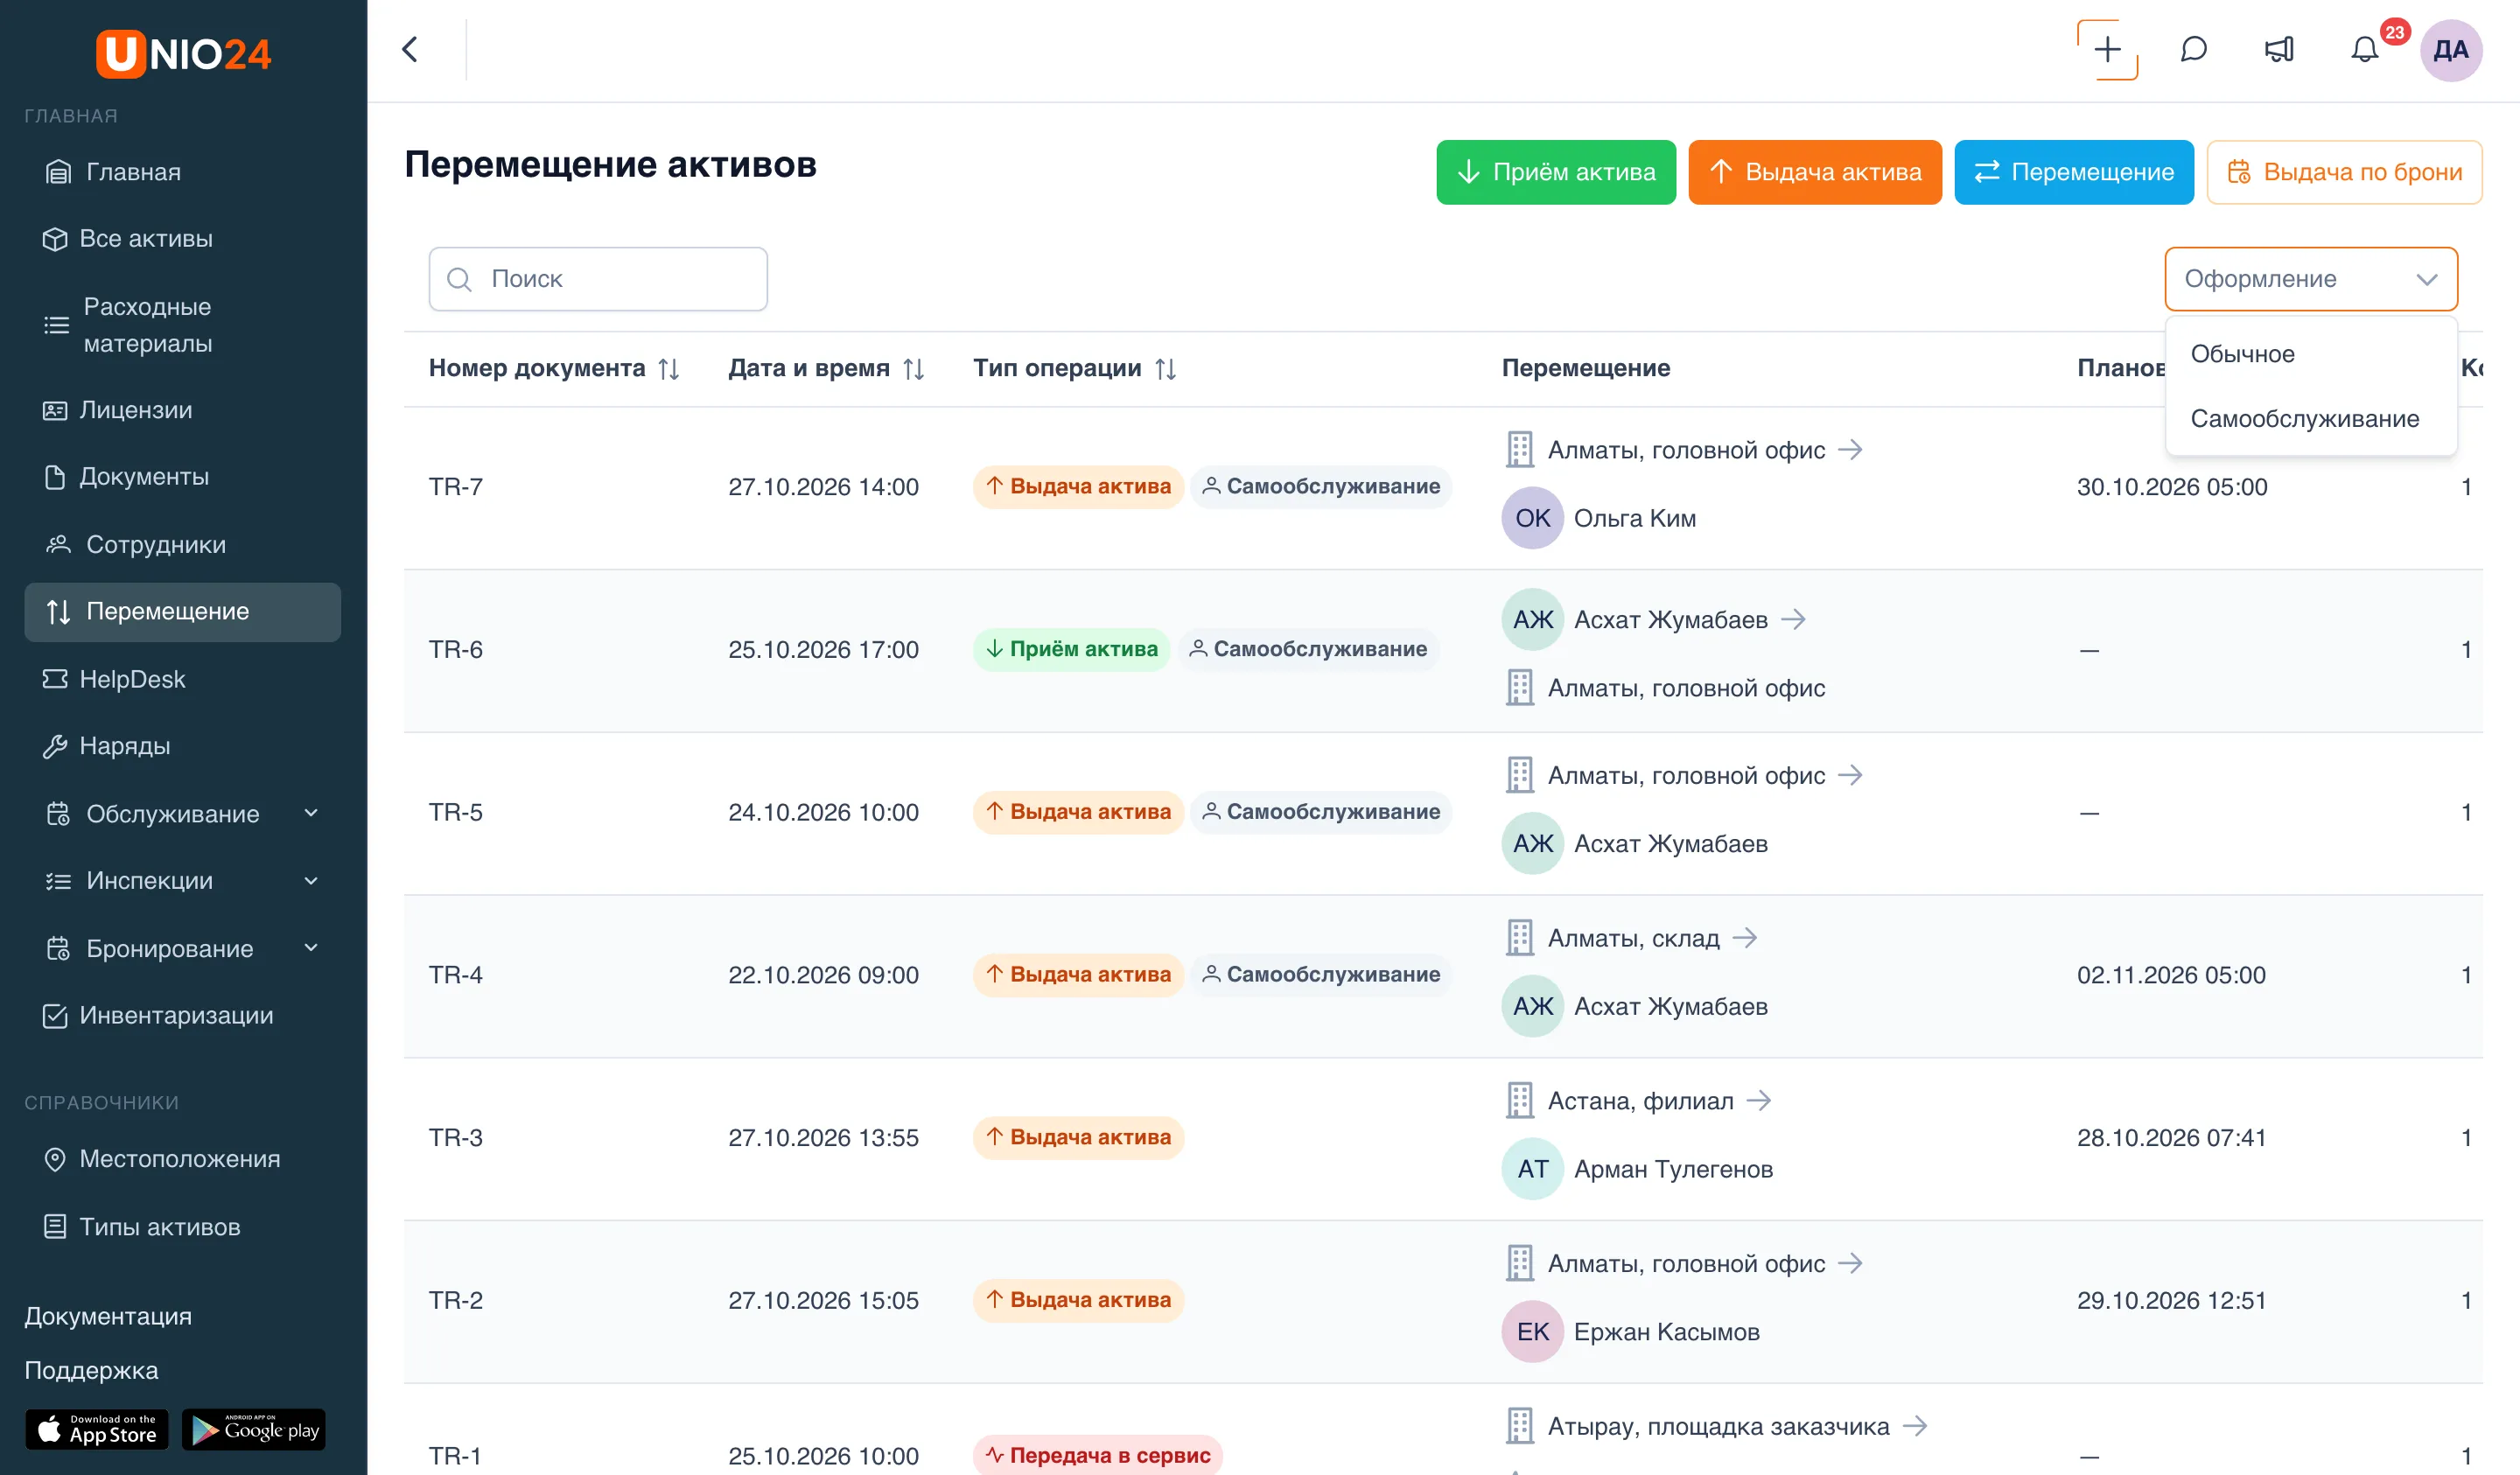
Task: Open Местоположения reference in sidebar
Action: pyautogui.click(x=183, y=1159)
